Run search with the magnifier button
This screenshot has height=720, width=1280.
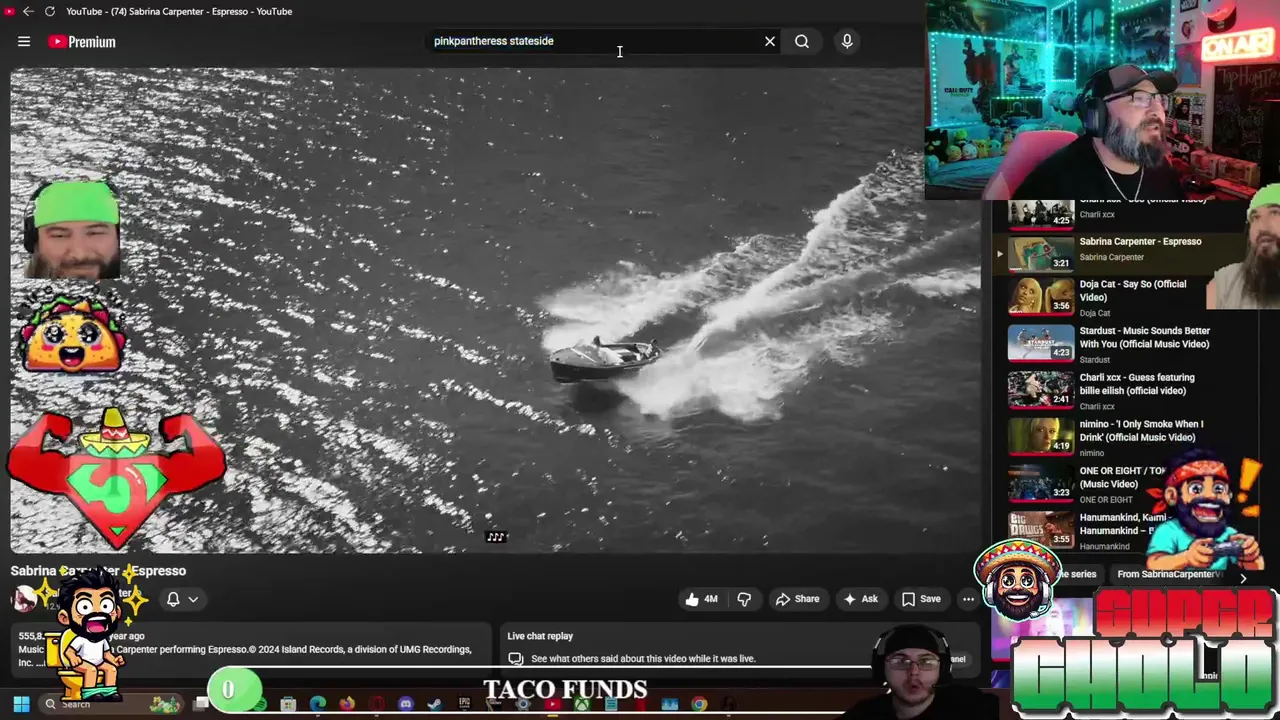(x=802, y=41)
